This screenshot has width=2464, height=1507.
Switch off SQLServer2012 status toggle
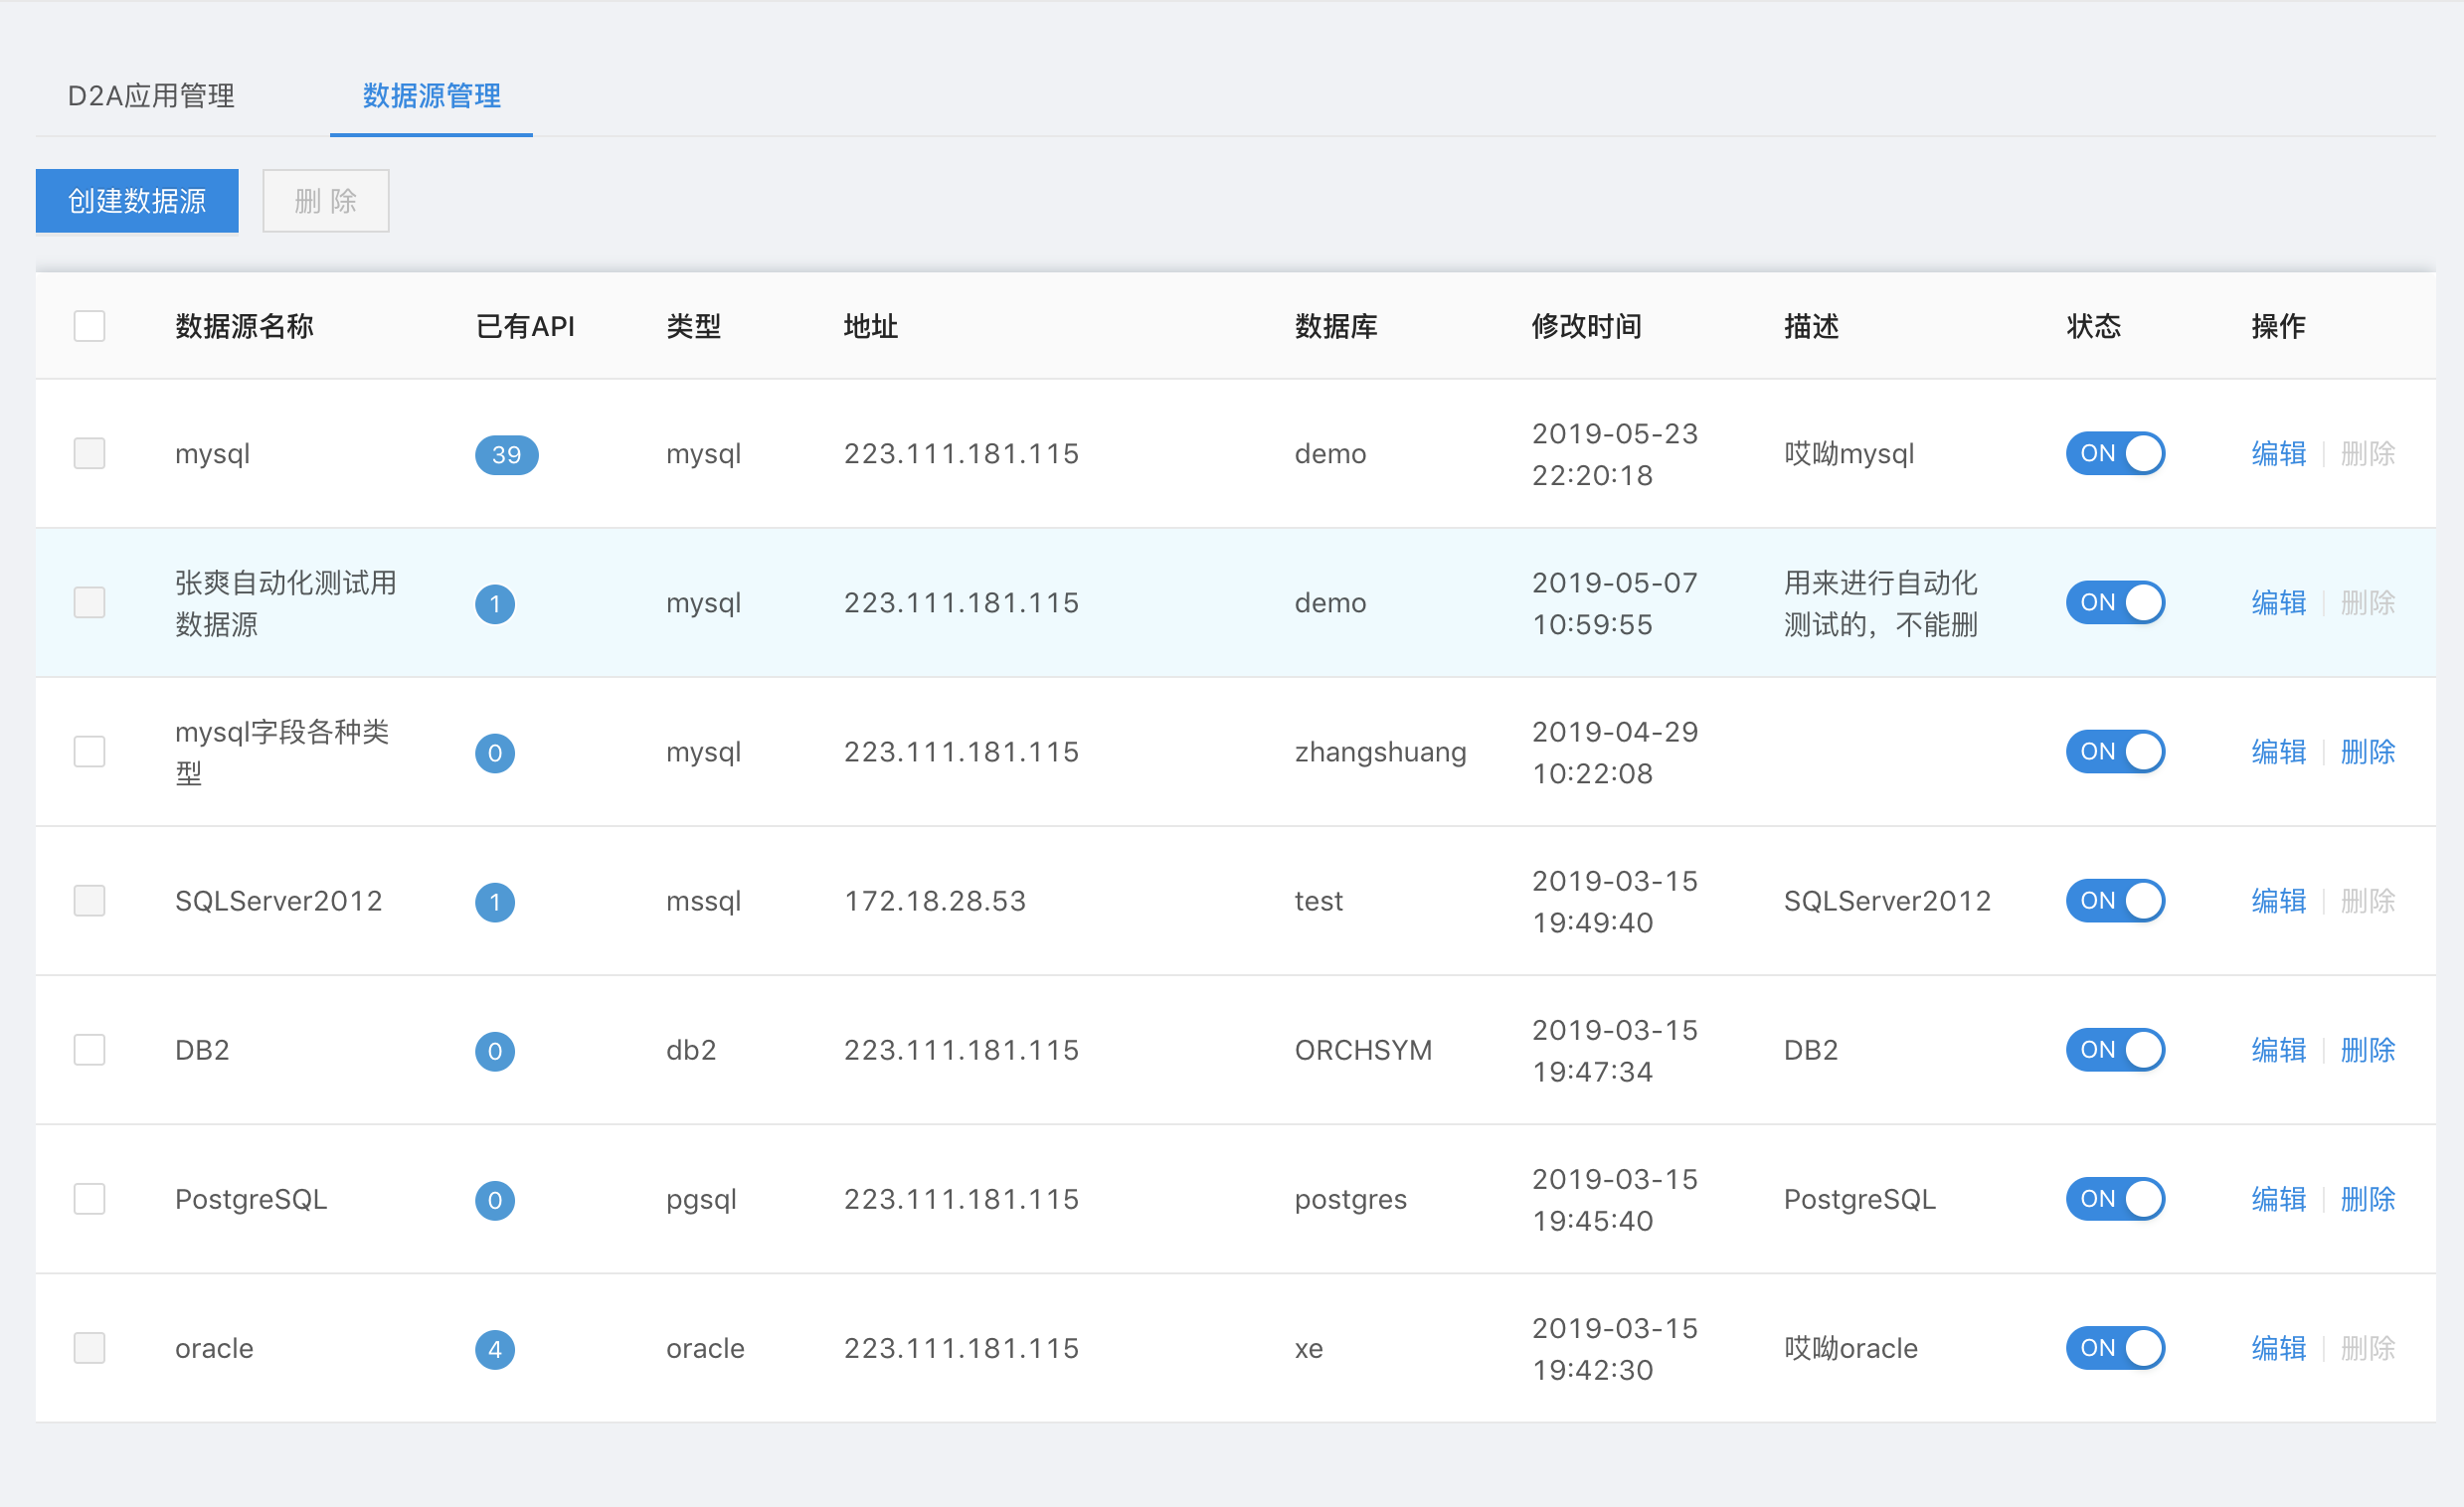point(2114,901)
